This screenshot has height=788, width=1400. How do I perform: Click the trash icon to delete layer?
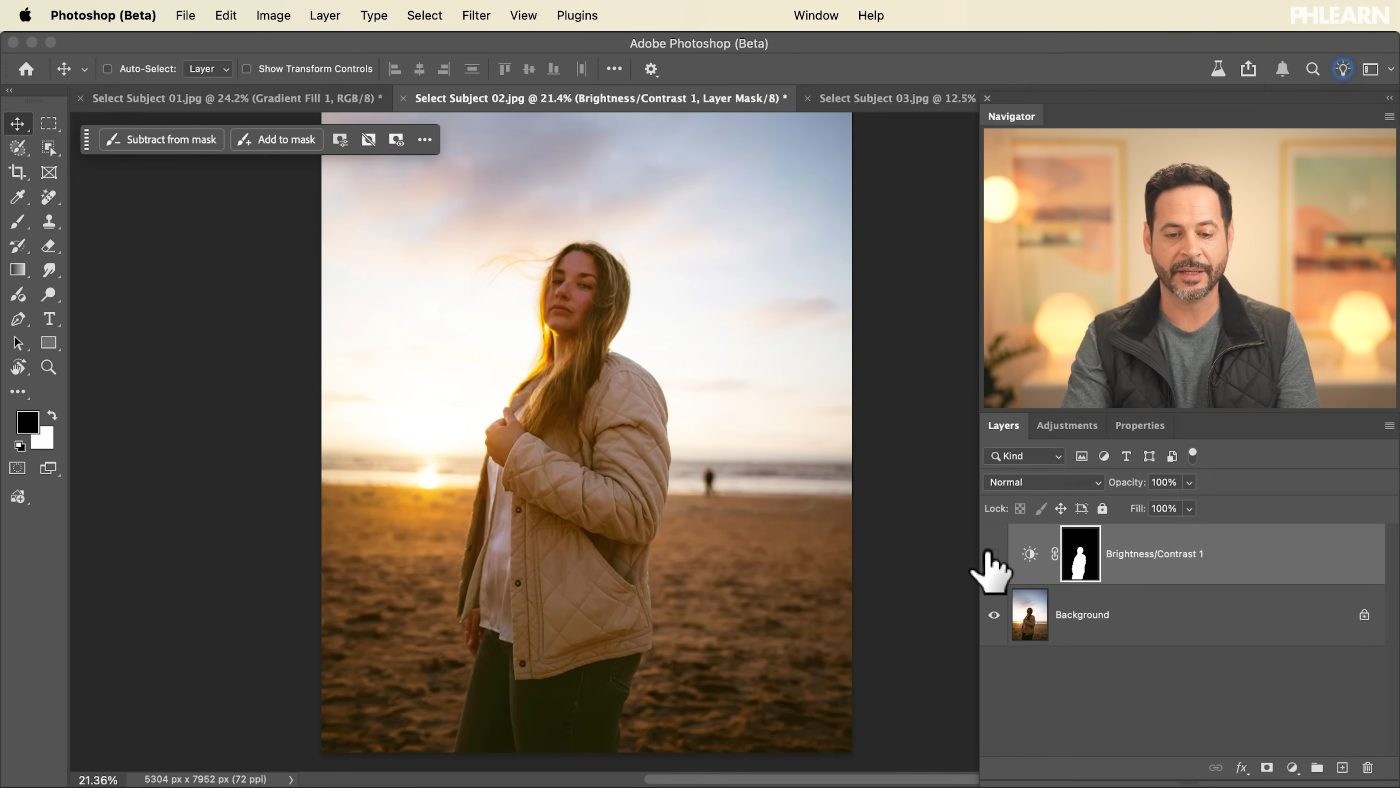point(1367,768)
